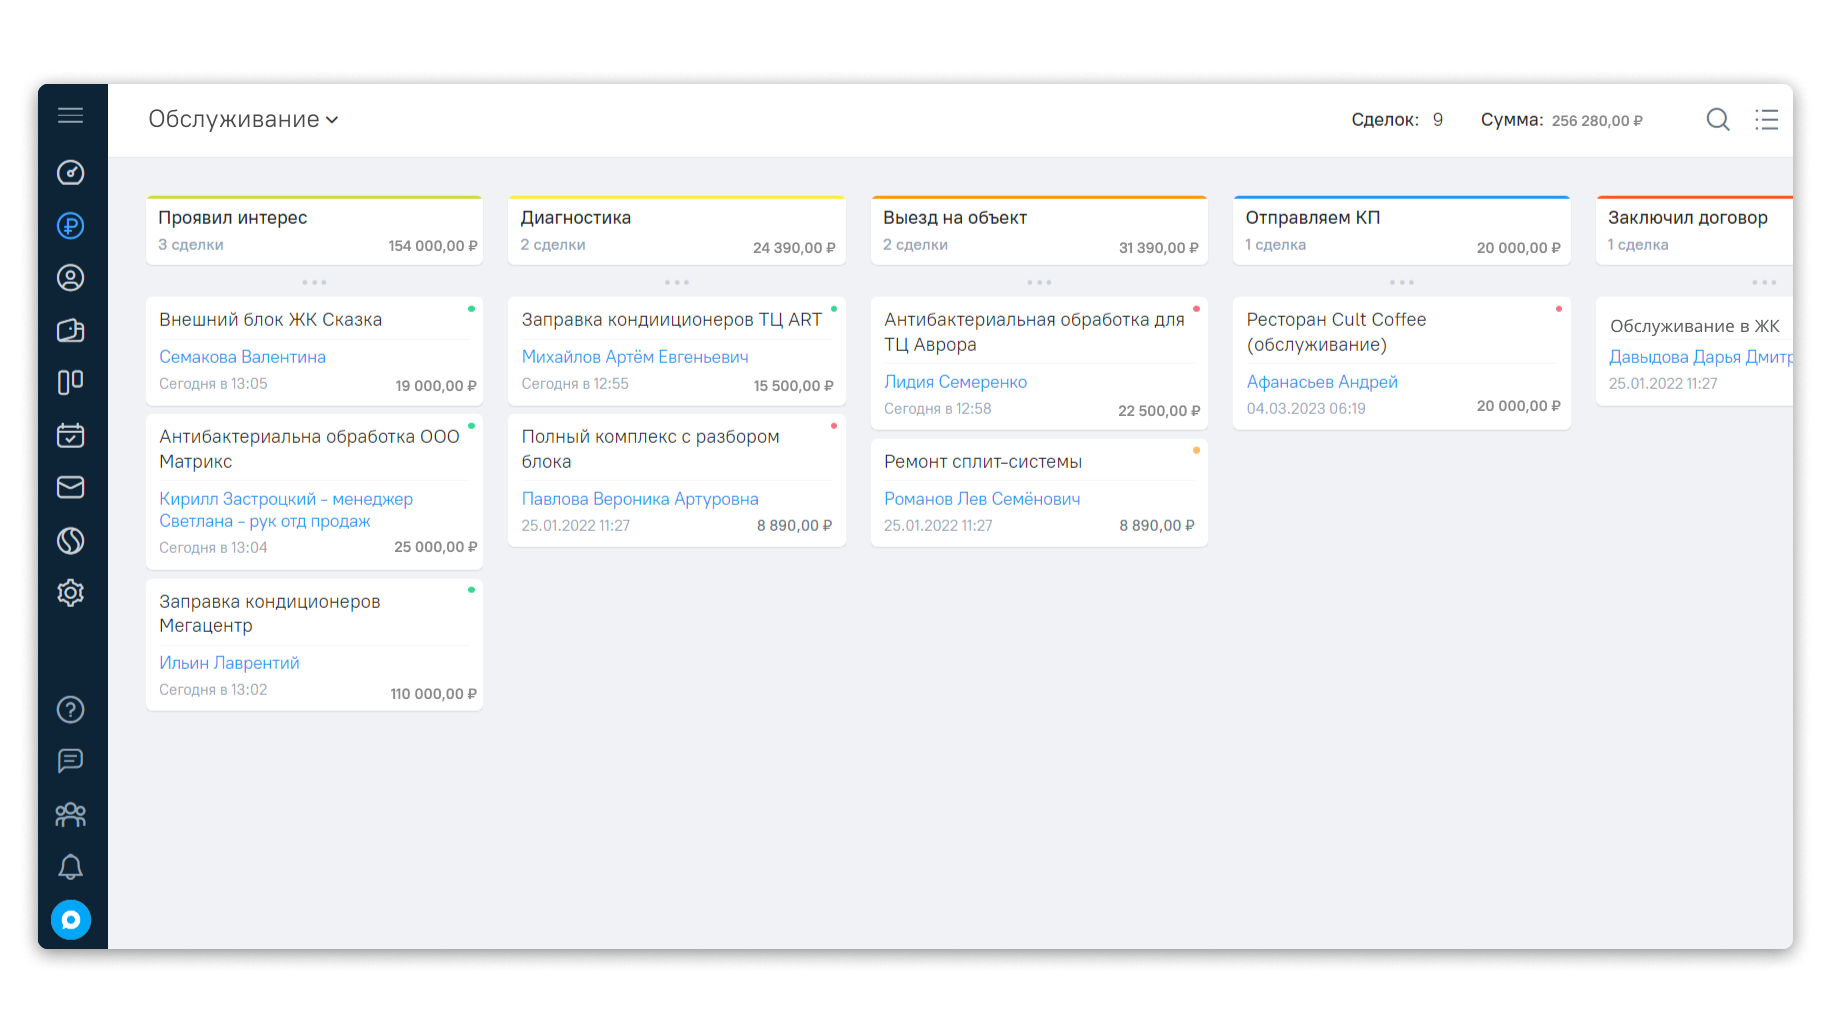Open the three-dot menu under Диагностика column

(677, 282)
